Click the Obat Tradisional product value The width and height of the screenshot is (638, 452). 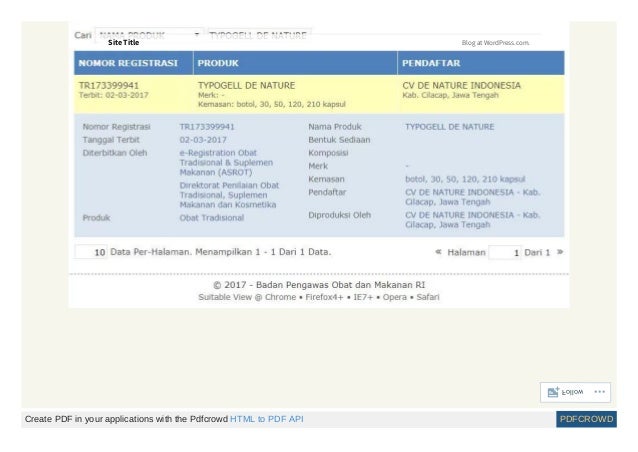click(x=212, y=218)
